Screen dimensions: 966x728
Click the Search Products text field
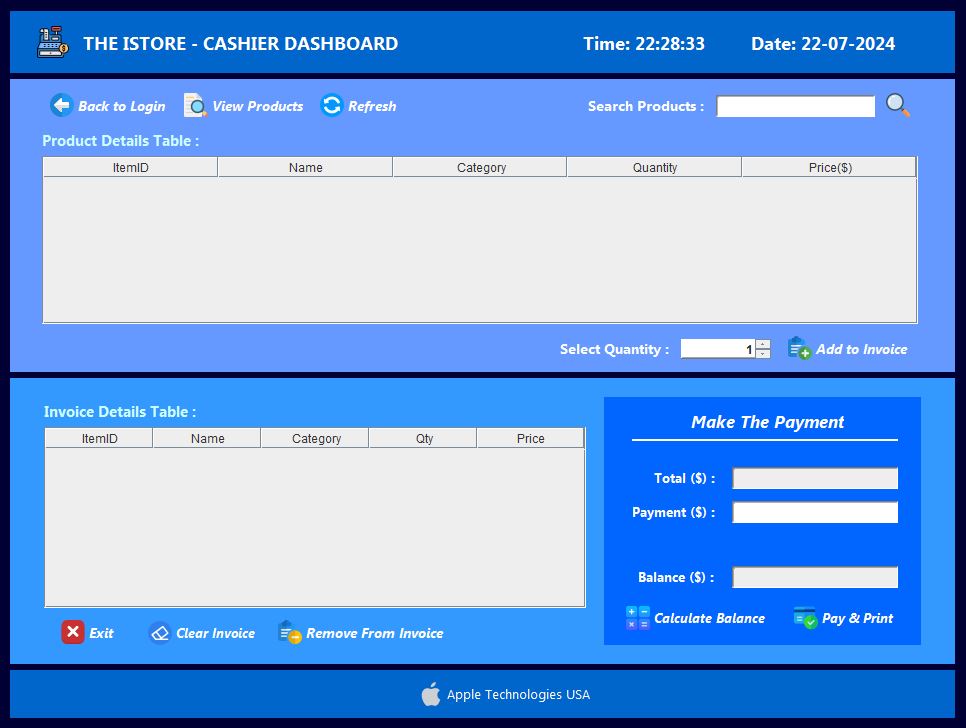[795, 106]
